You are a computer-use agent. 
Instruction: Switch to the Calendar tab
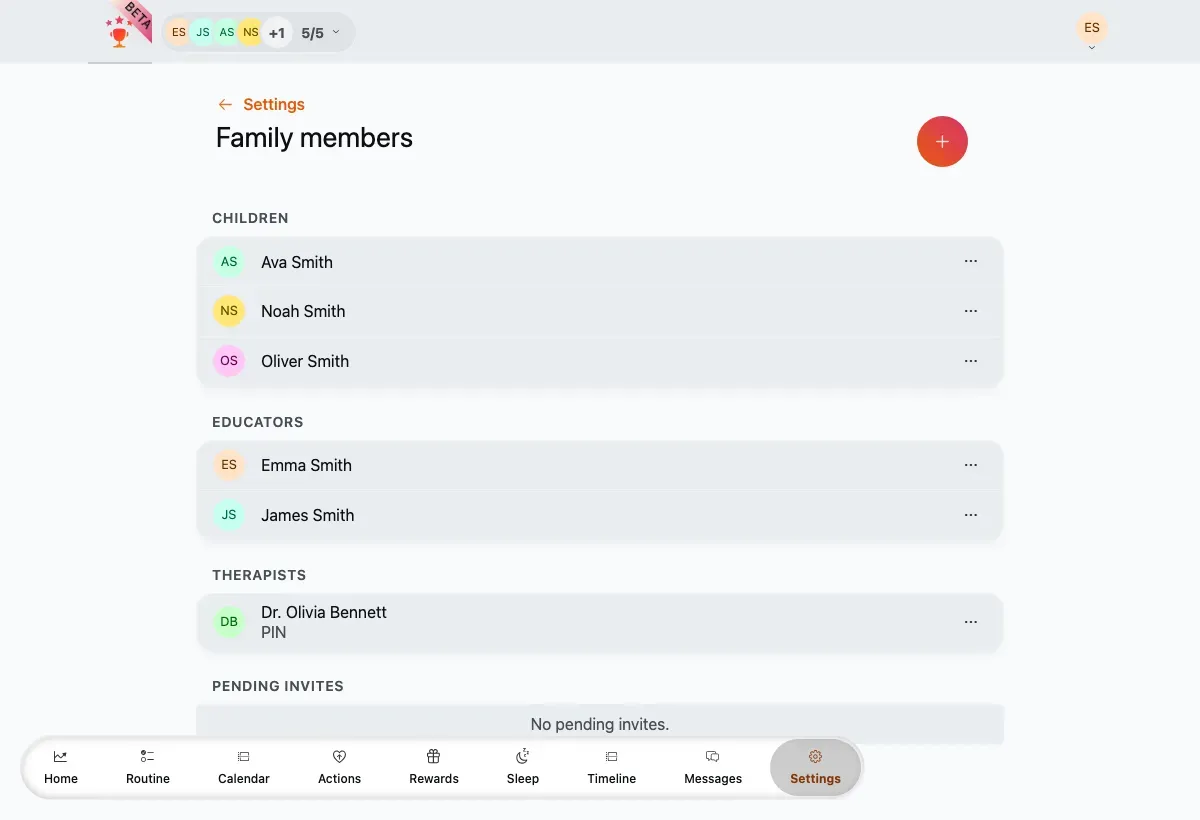tap(244, 767)
